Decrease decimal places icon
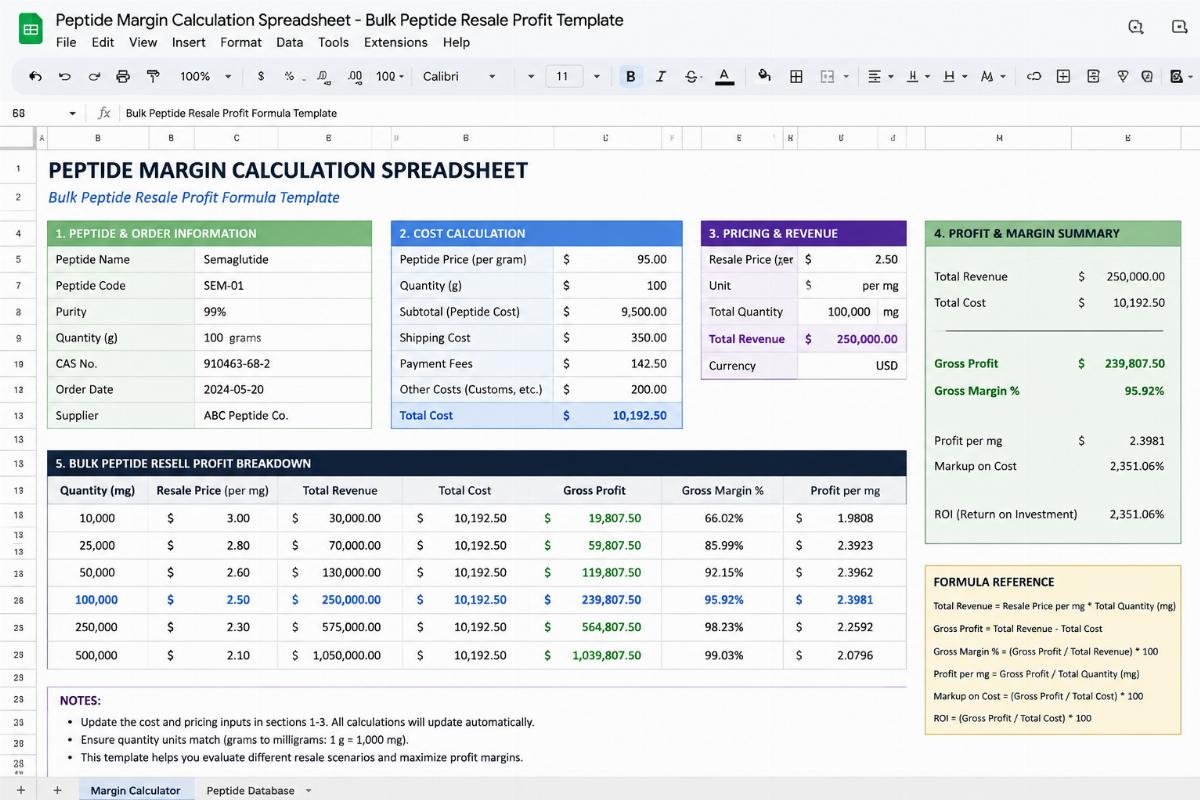 [x=322, y=76]
